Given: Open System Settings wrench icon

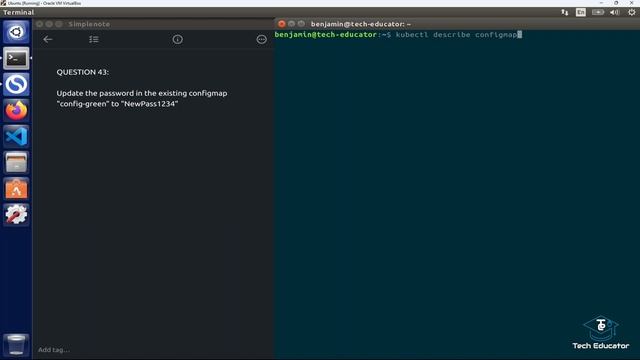Looking at the screenshot, I should coord(16,215).
